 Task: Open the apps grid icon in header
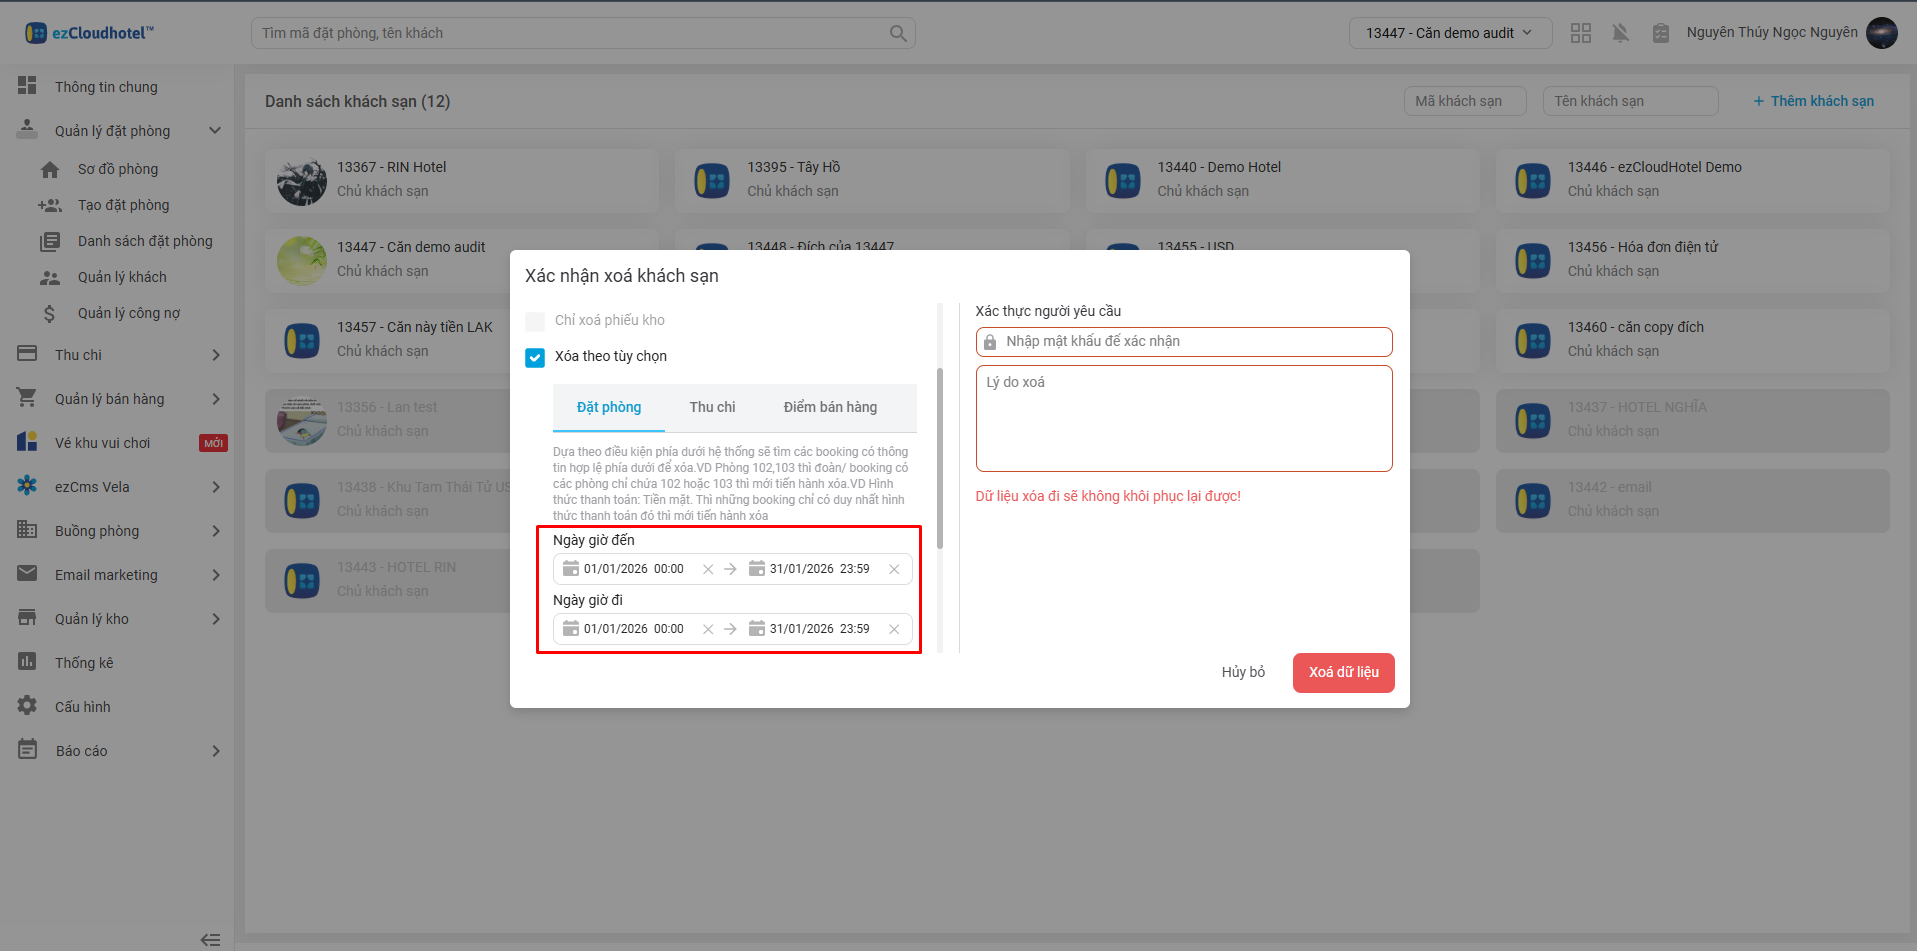[x=1581, y=33]
